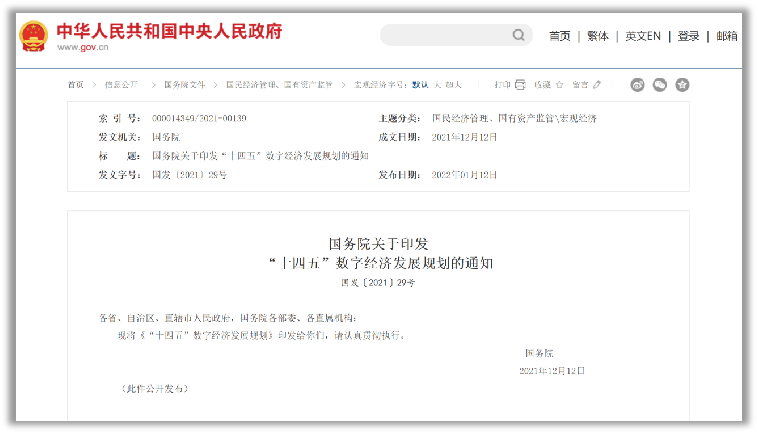Open 首页 in the top navigation
759x434 pixels.
pos(560,36)
